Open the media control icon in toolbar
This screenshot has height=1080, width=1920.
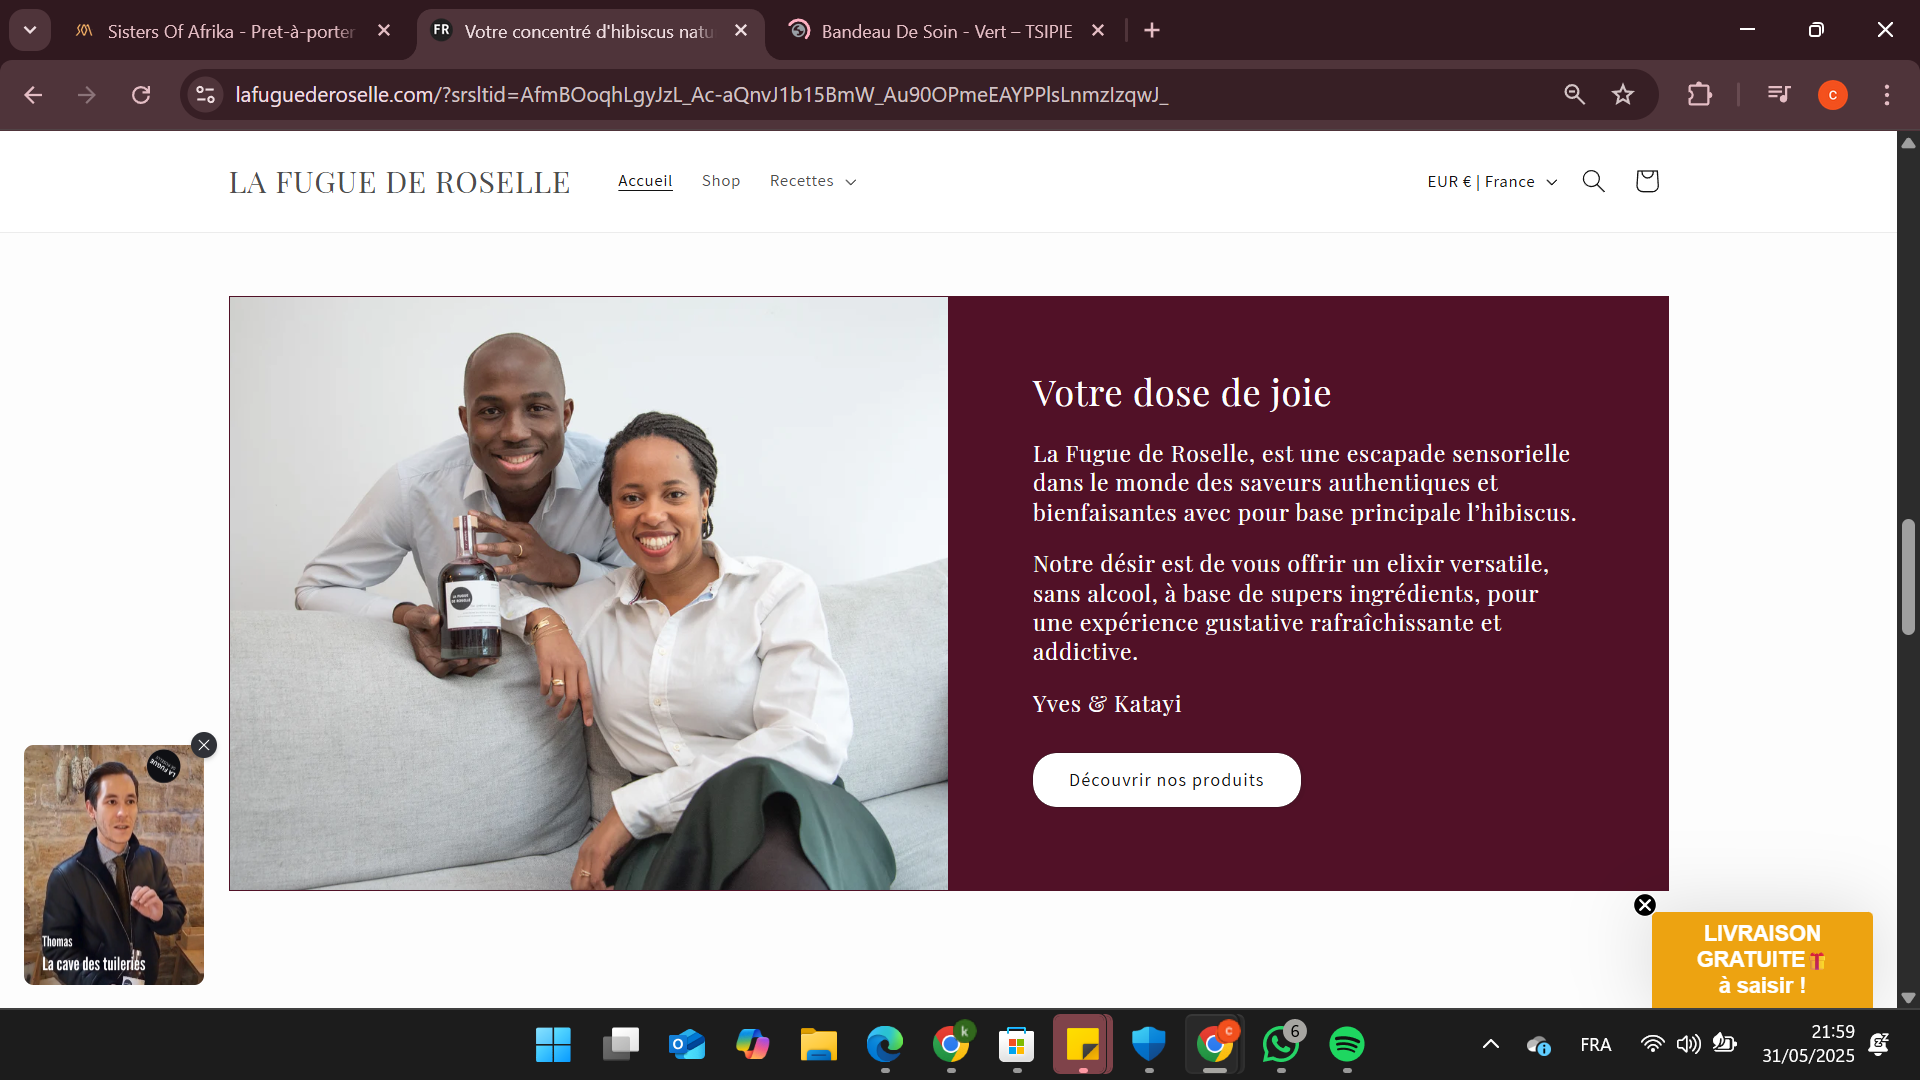point(1779,95)
